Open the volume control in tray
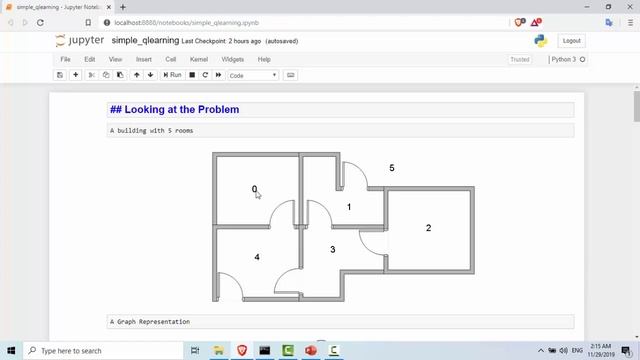This screenshot has width=640, height=360. (564, 351)
